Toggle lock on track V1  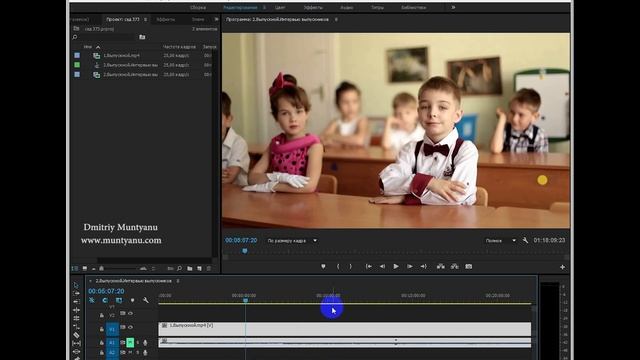click(x=102, y=329)
